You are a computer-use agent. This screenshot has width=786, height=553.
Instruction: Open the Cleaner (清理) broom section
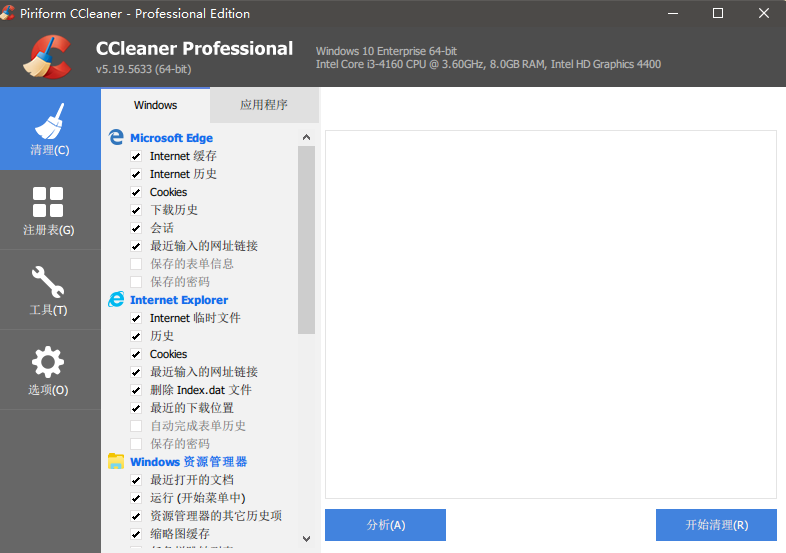click(x=50, y=129)
